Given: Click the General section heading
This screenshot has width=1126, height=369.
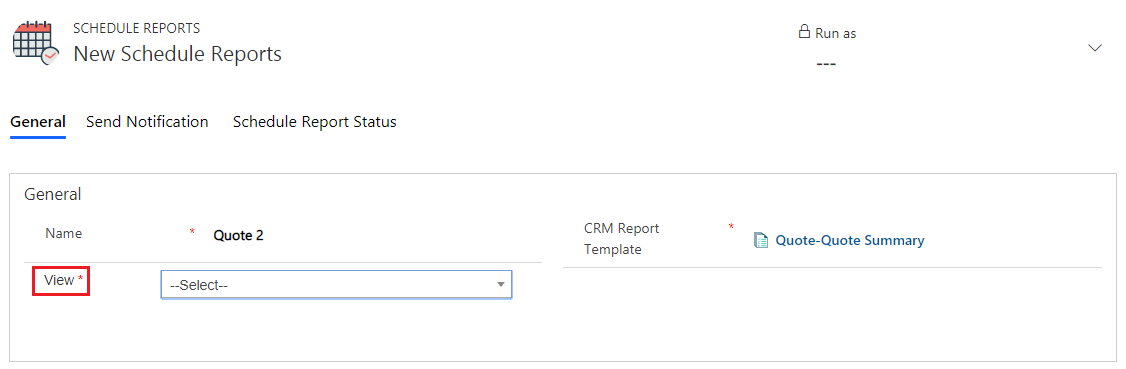Looking at the screenshot, I should click(52, 194).
